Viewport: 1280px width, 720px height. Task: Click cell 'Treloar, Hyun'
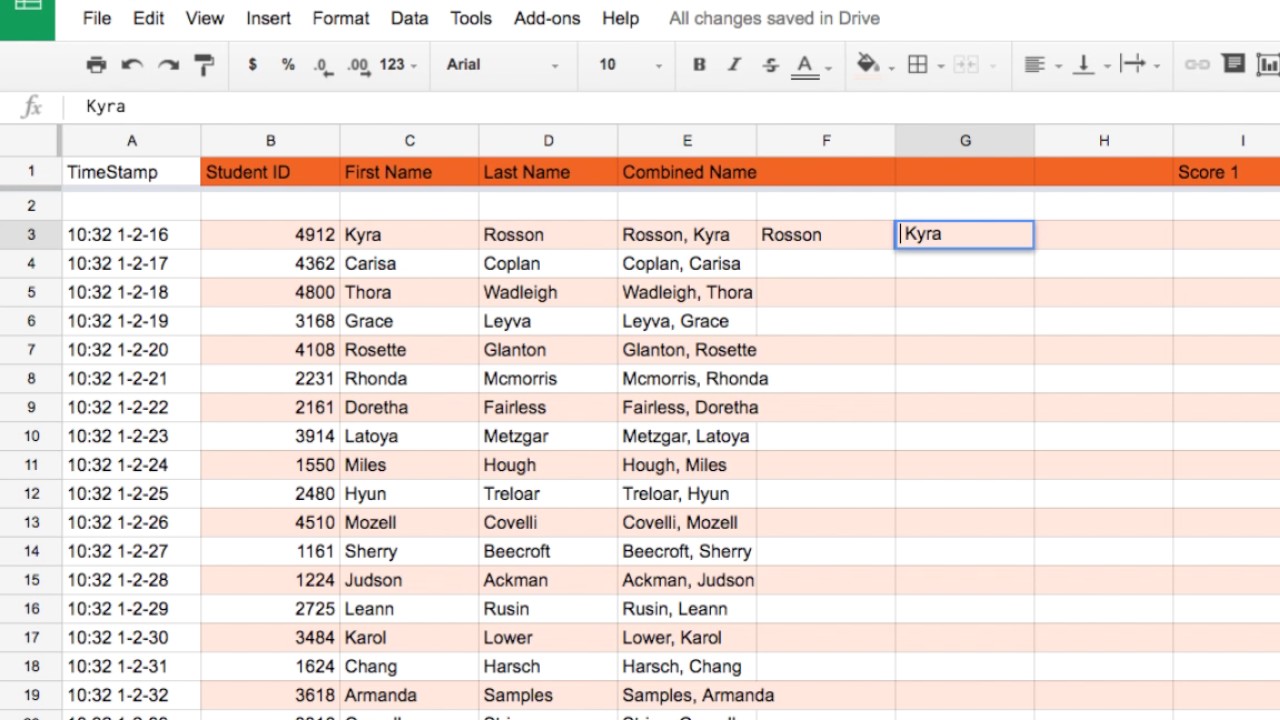pos(687,494)
